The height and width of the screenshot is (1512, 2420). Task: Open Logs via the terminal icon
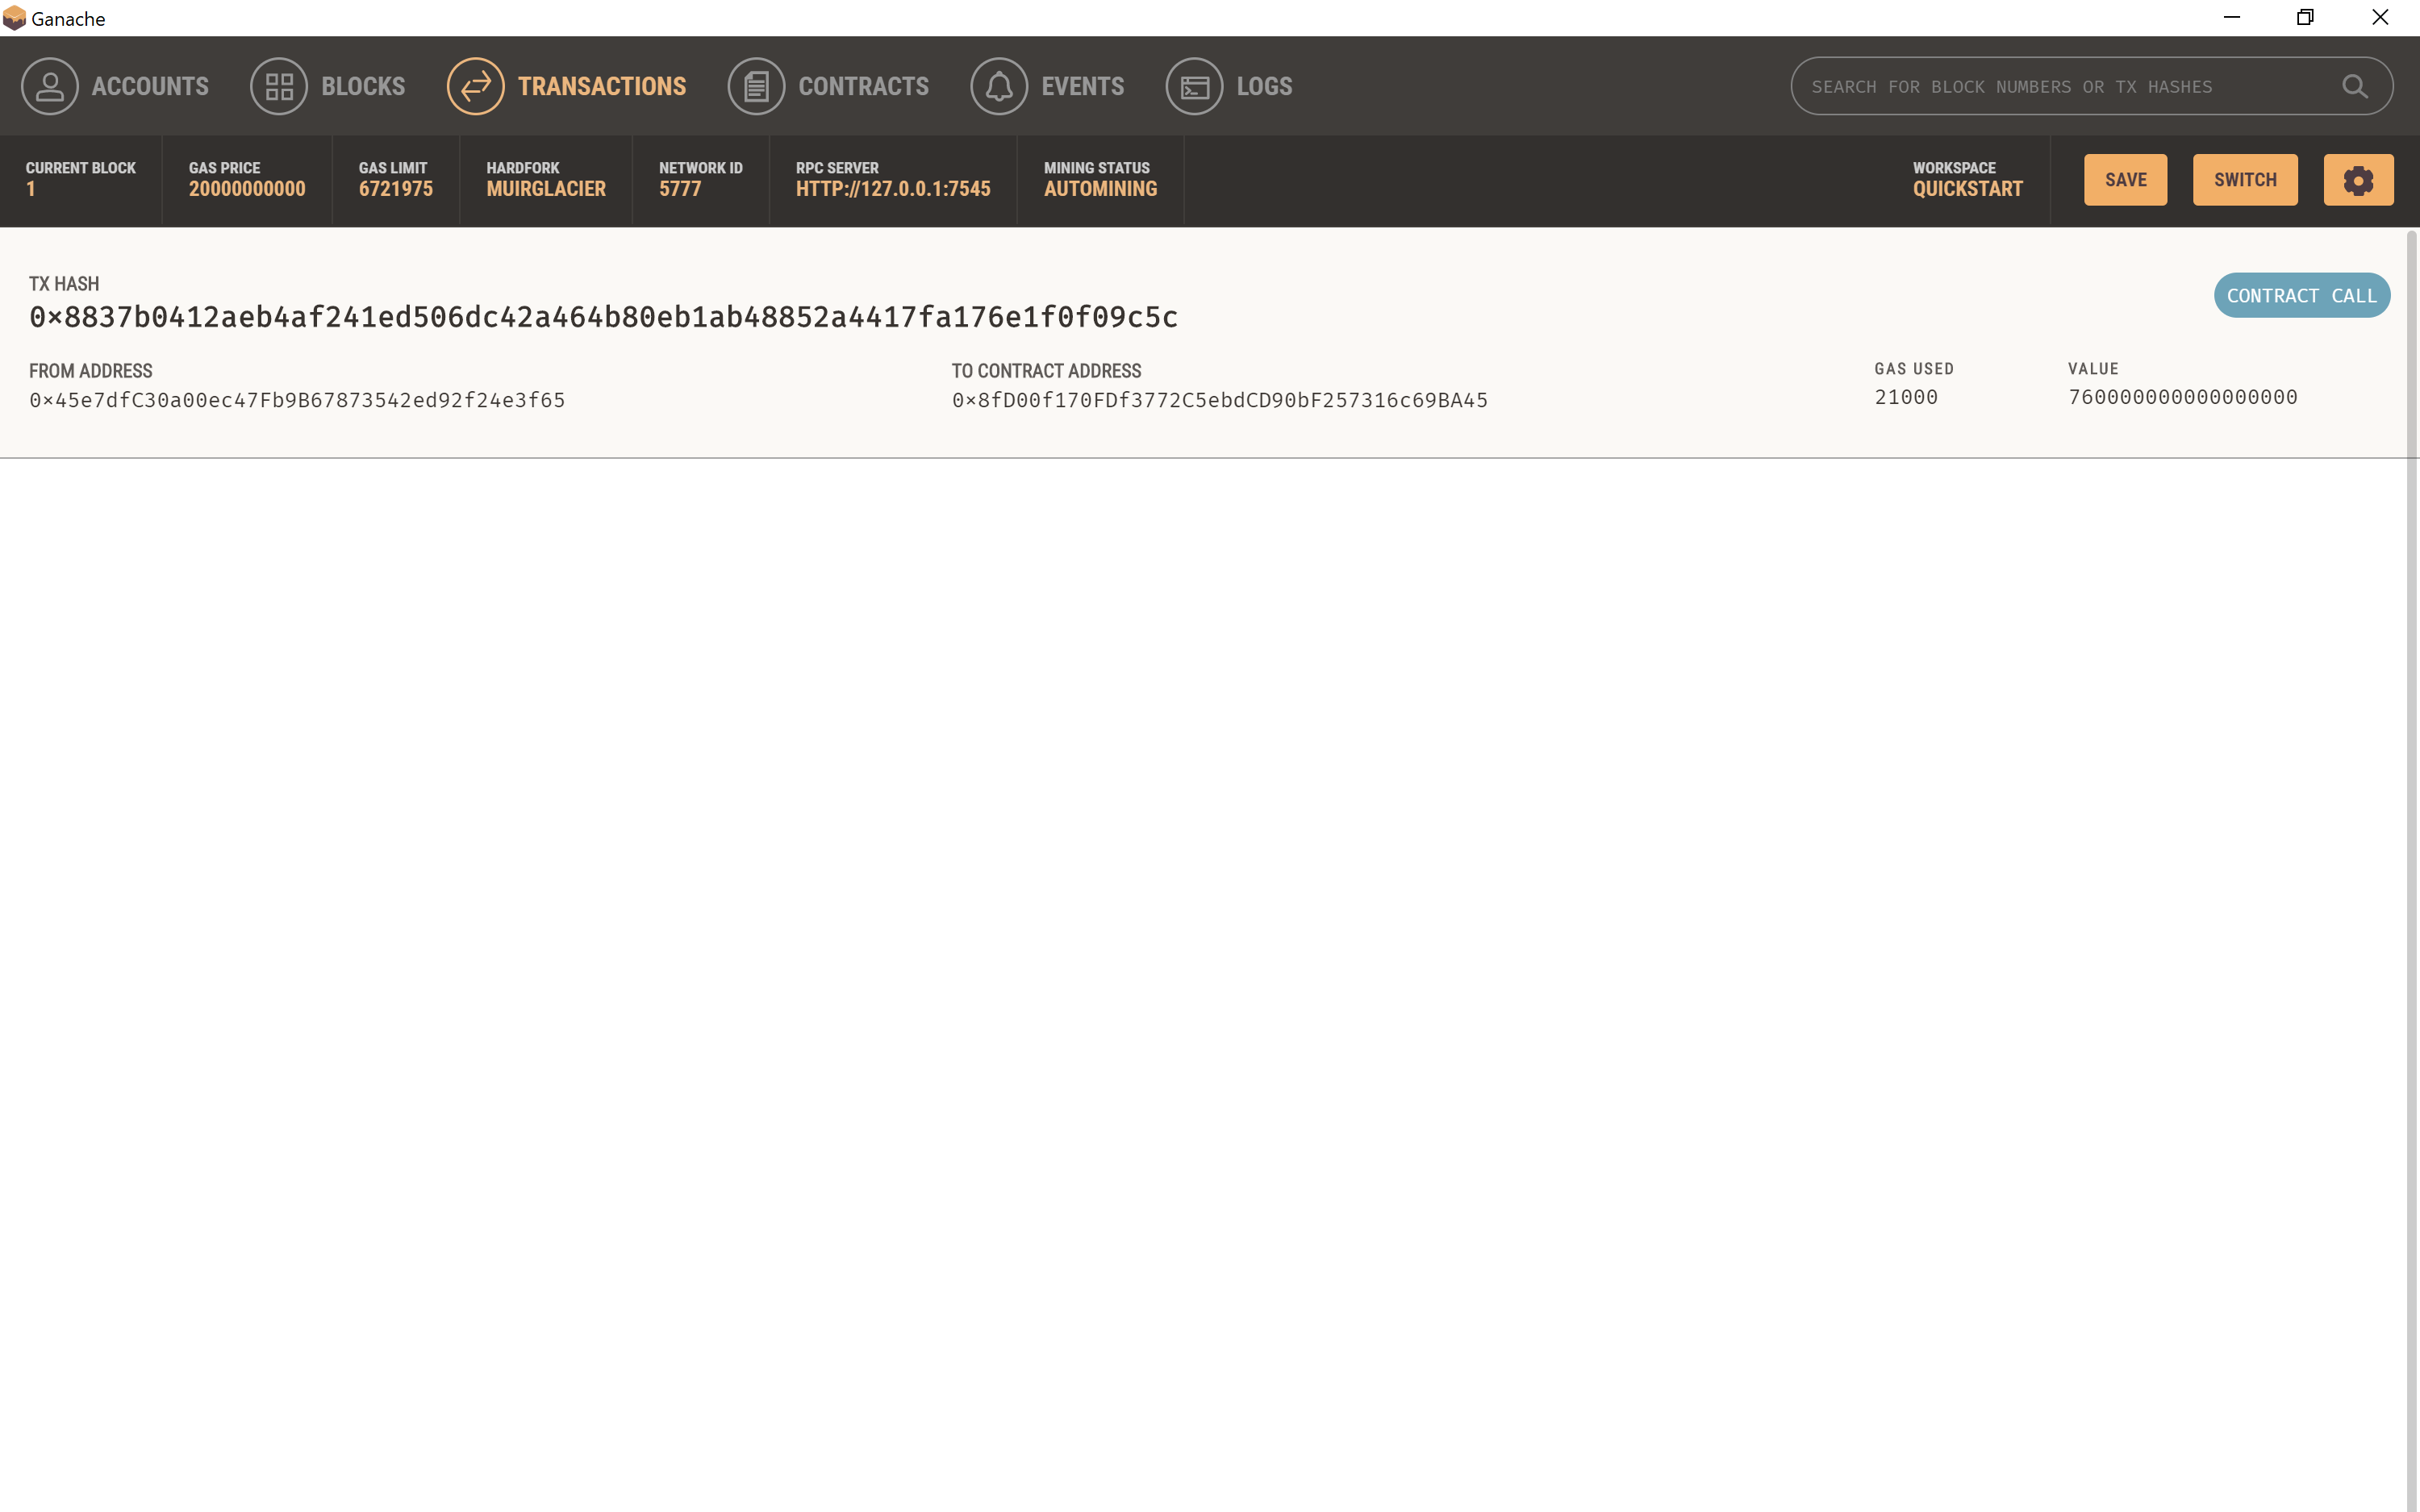(x=1194, y=86)
